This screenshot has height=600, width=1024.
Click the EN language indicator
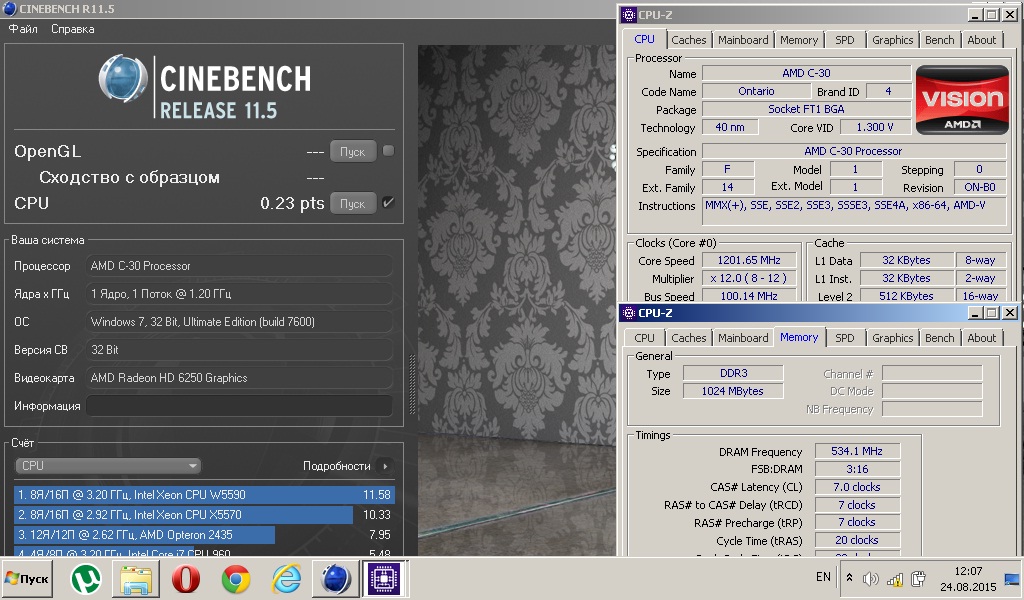coord(823,577)
